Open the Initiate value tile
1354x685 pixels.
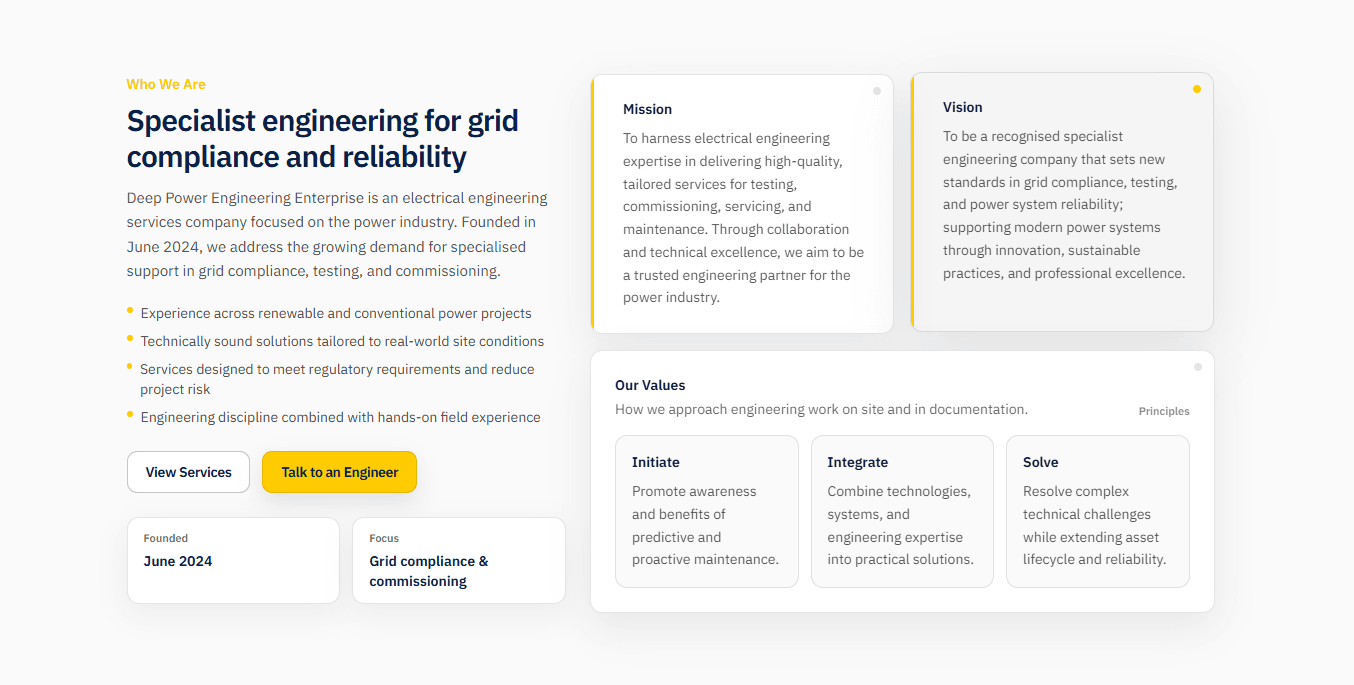(x=707, y=511)
